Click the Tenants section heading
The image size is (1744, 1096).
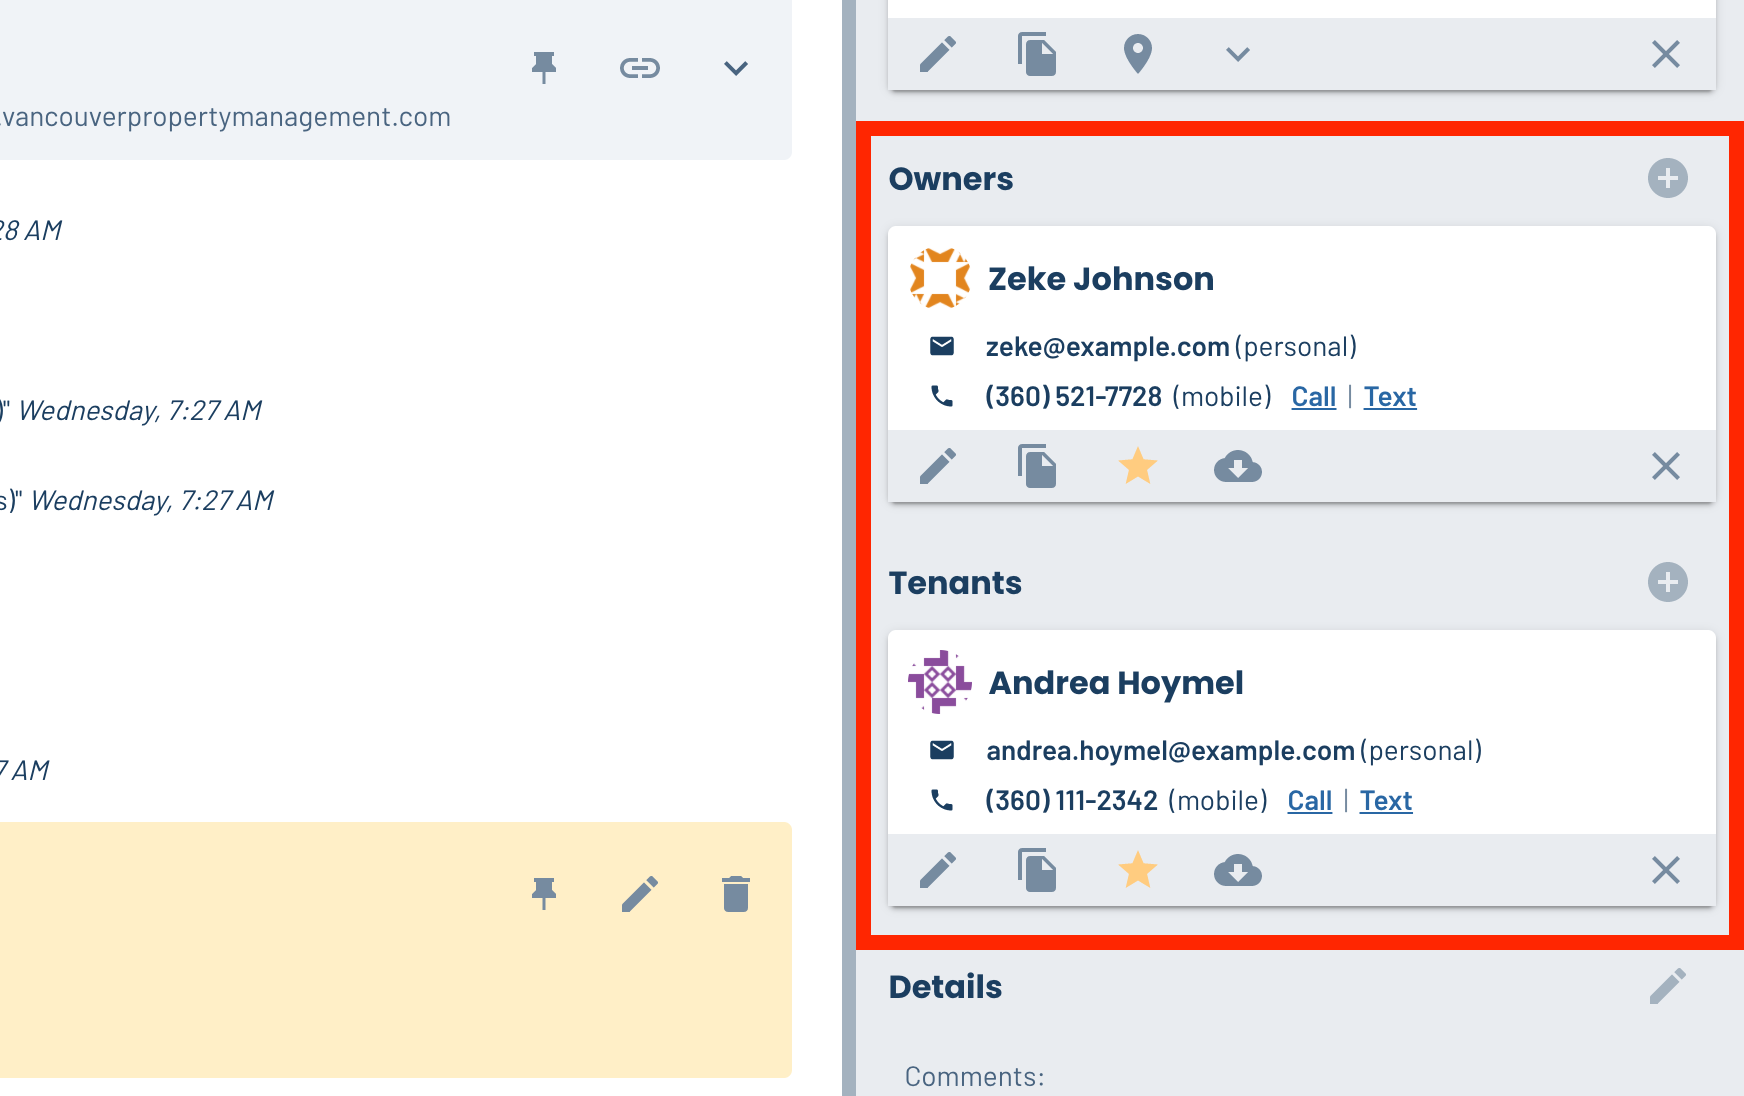tap(955, 583)
